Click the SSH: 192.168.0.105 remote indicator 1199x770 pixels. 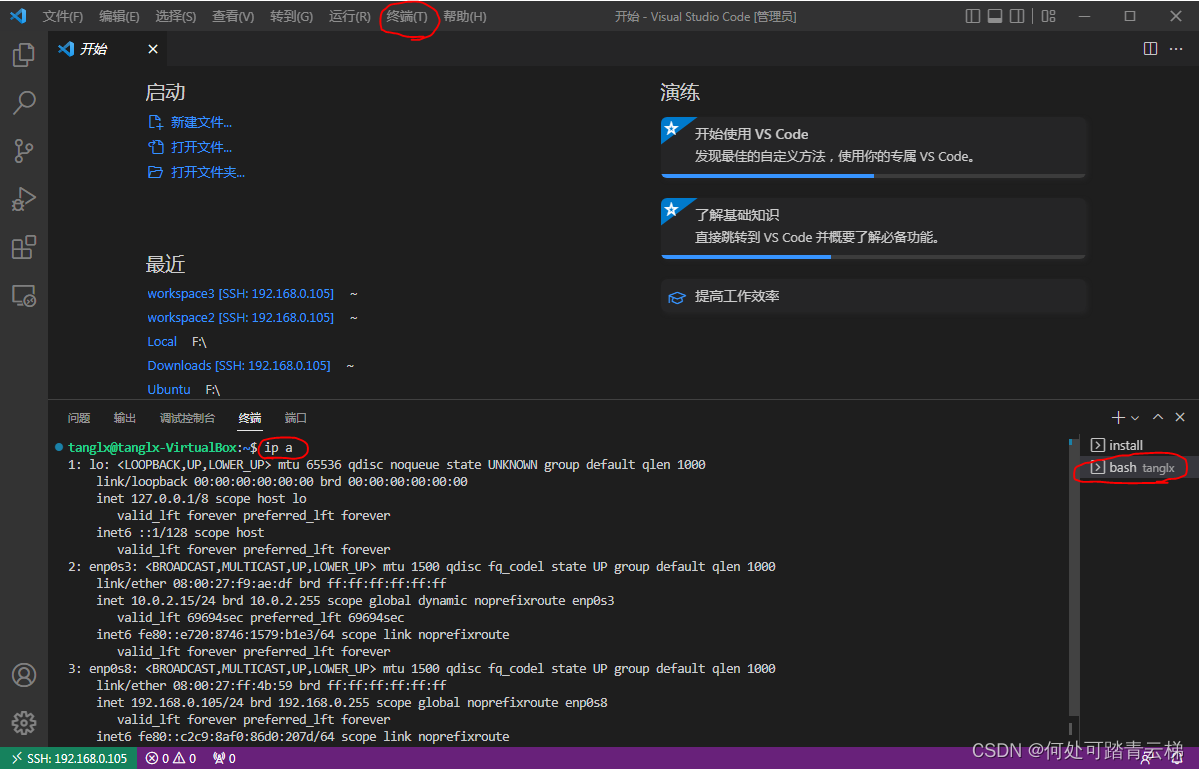click(69, 759)
